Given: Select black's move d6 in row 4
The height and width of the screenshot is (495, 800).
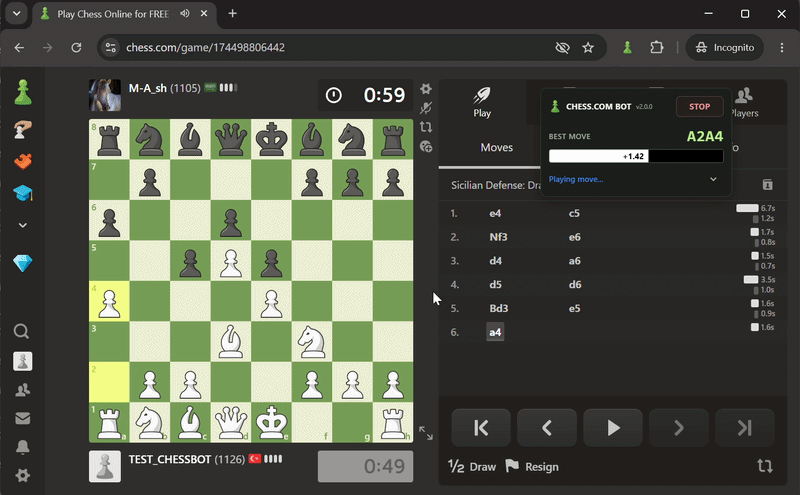Looking at the screenshot, I should point(575,285).
